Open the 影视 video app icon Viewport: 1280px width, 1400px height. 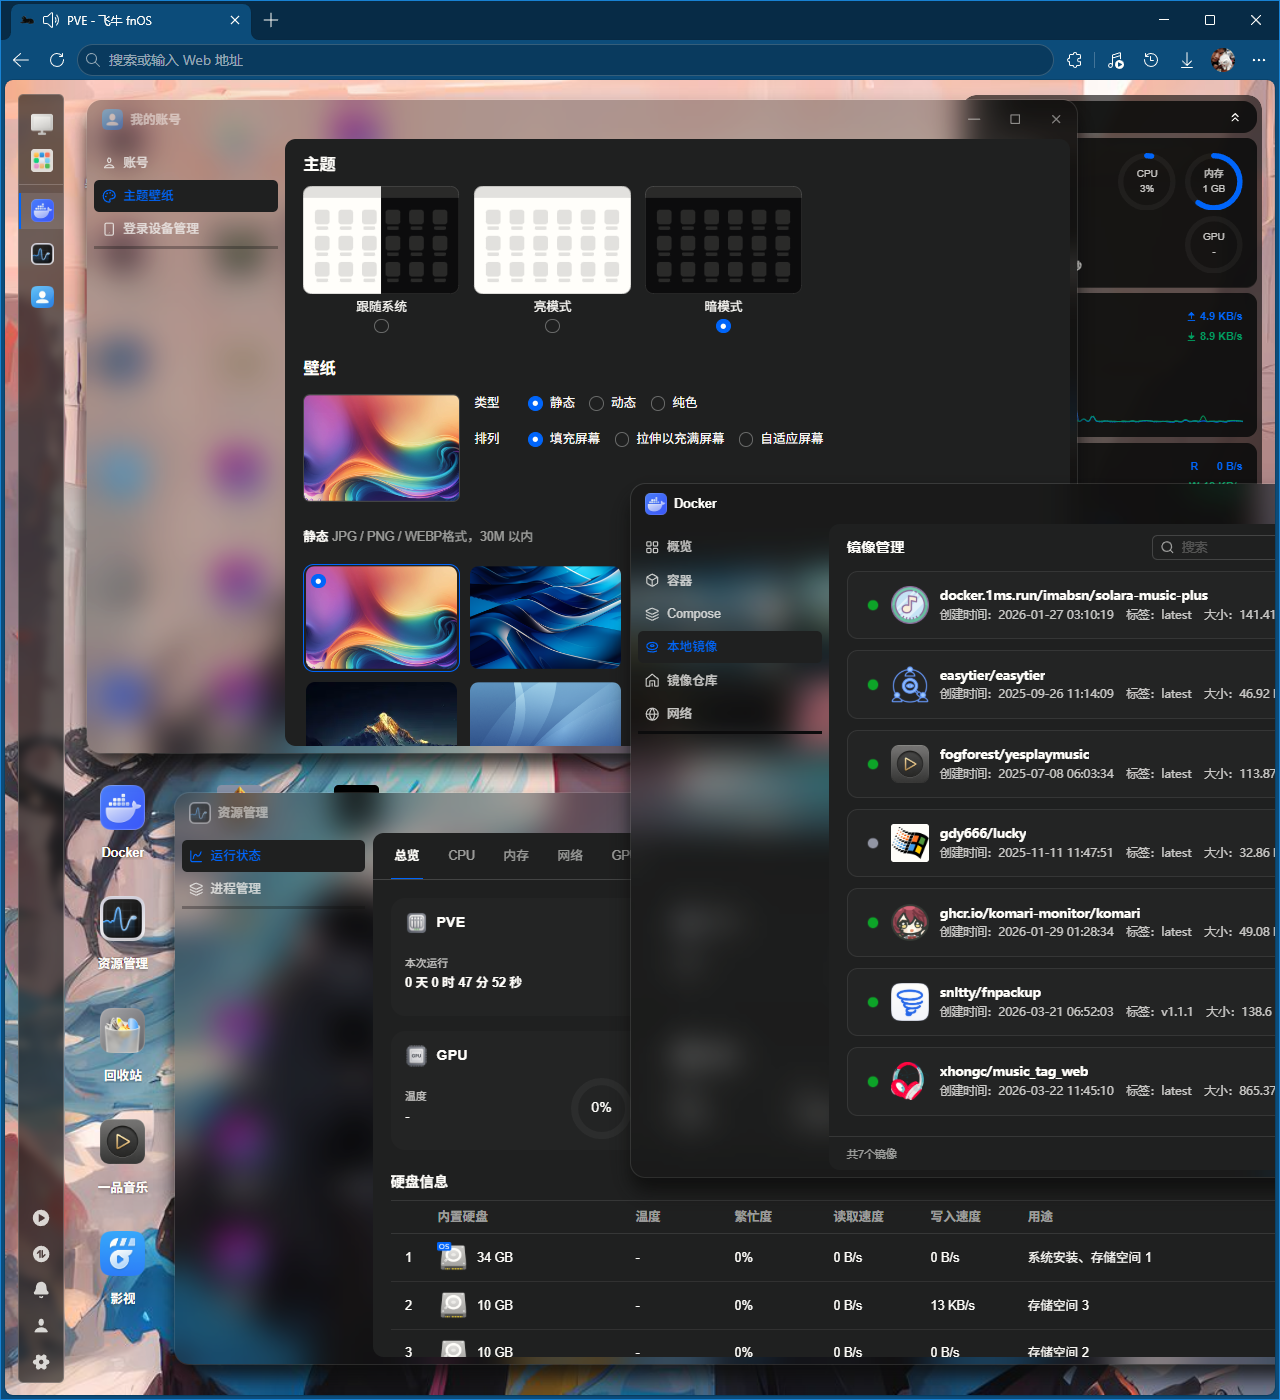[x=122, y=1254]
